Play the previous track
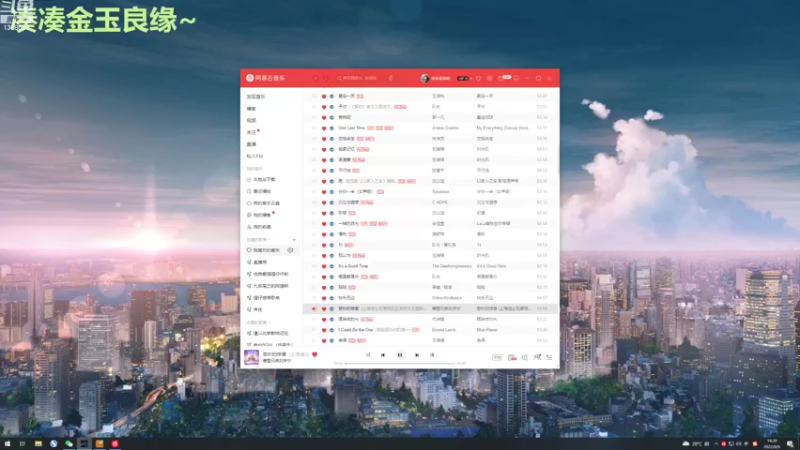800x450 pixels. coord(383,355)
